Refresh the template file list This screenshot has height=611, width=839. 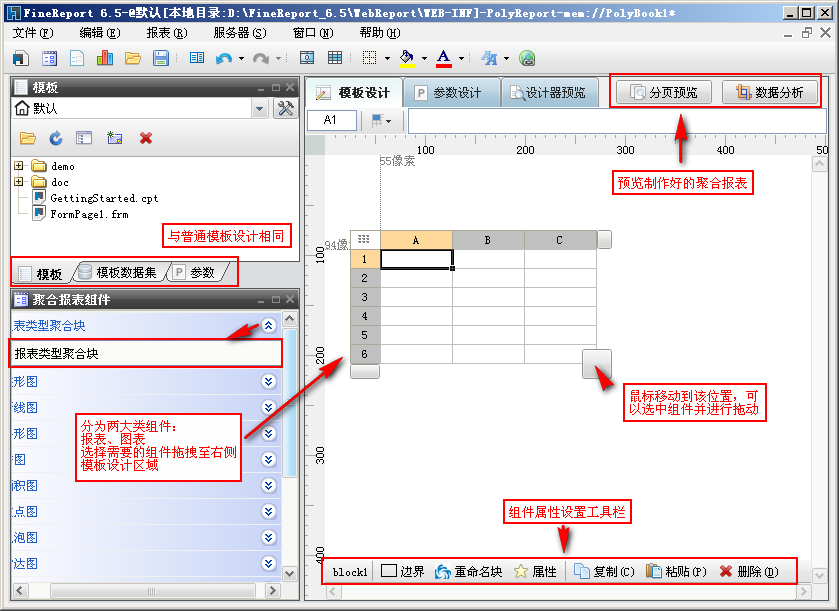click(56, 139)
